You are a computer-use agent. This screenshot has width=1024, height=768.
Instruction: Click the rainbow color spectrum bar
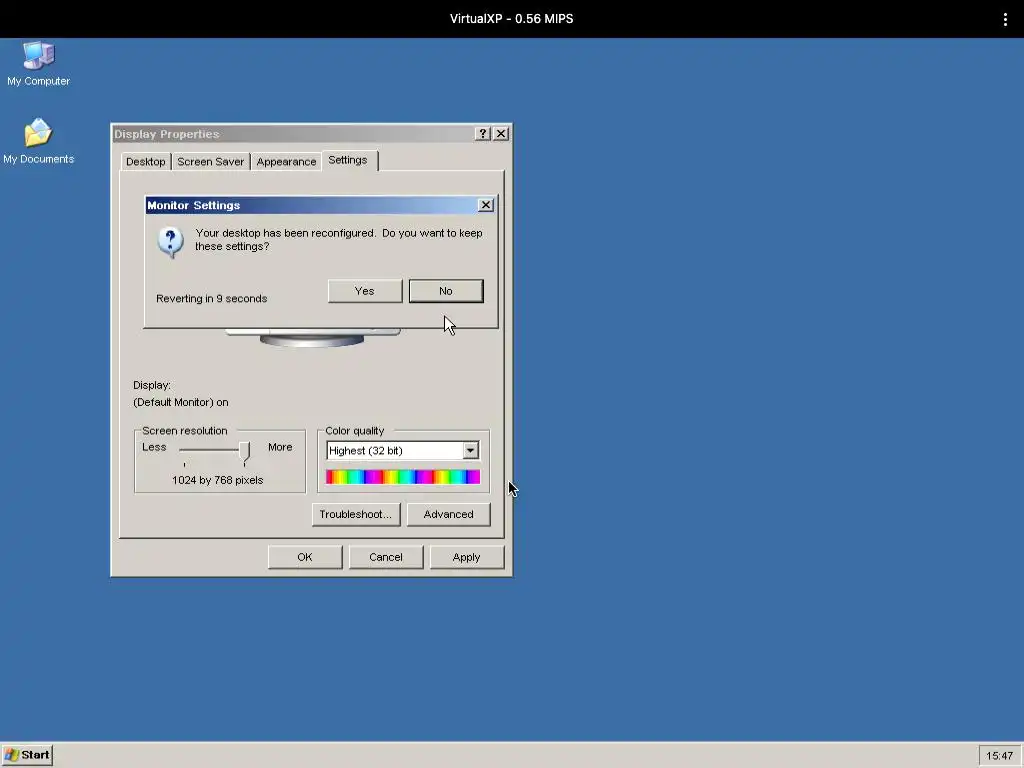pyautogui.click(x=403, y=477)
